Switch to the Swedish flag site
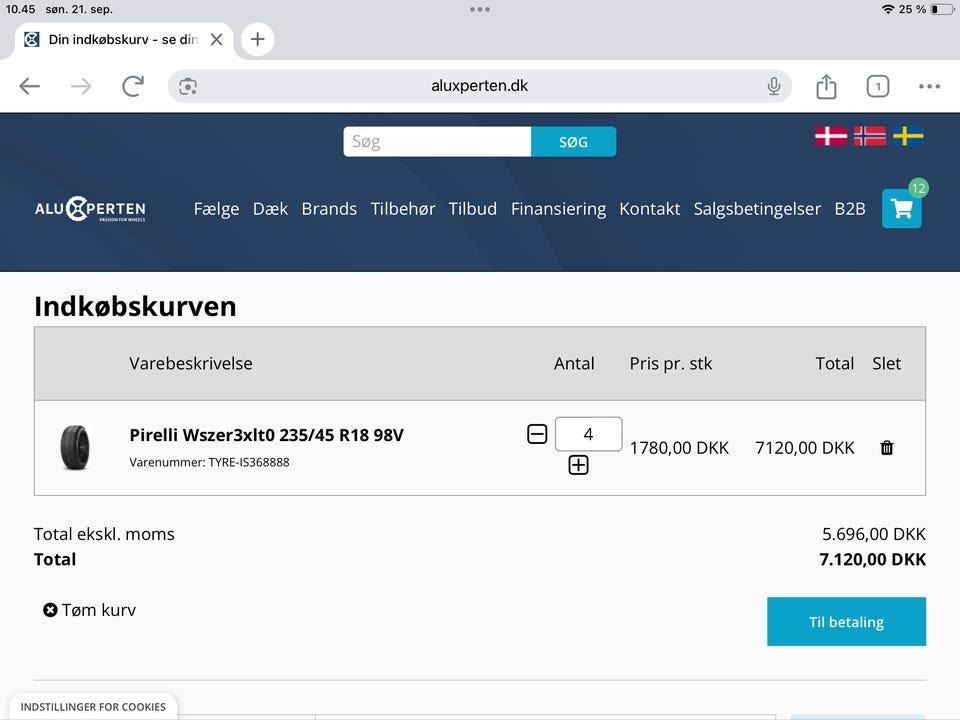960x720 pixels. coord(908,136)
